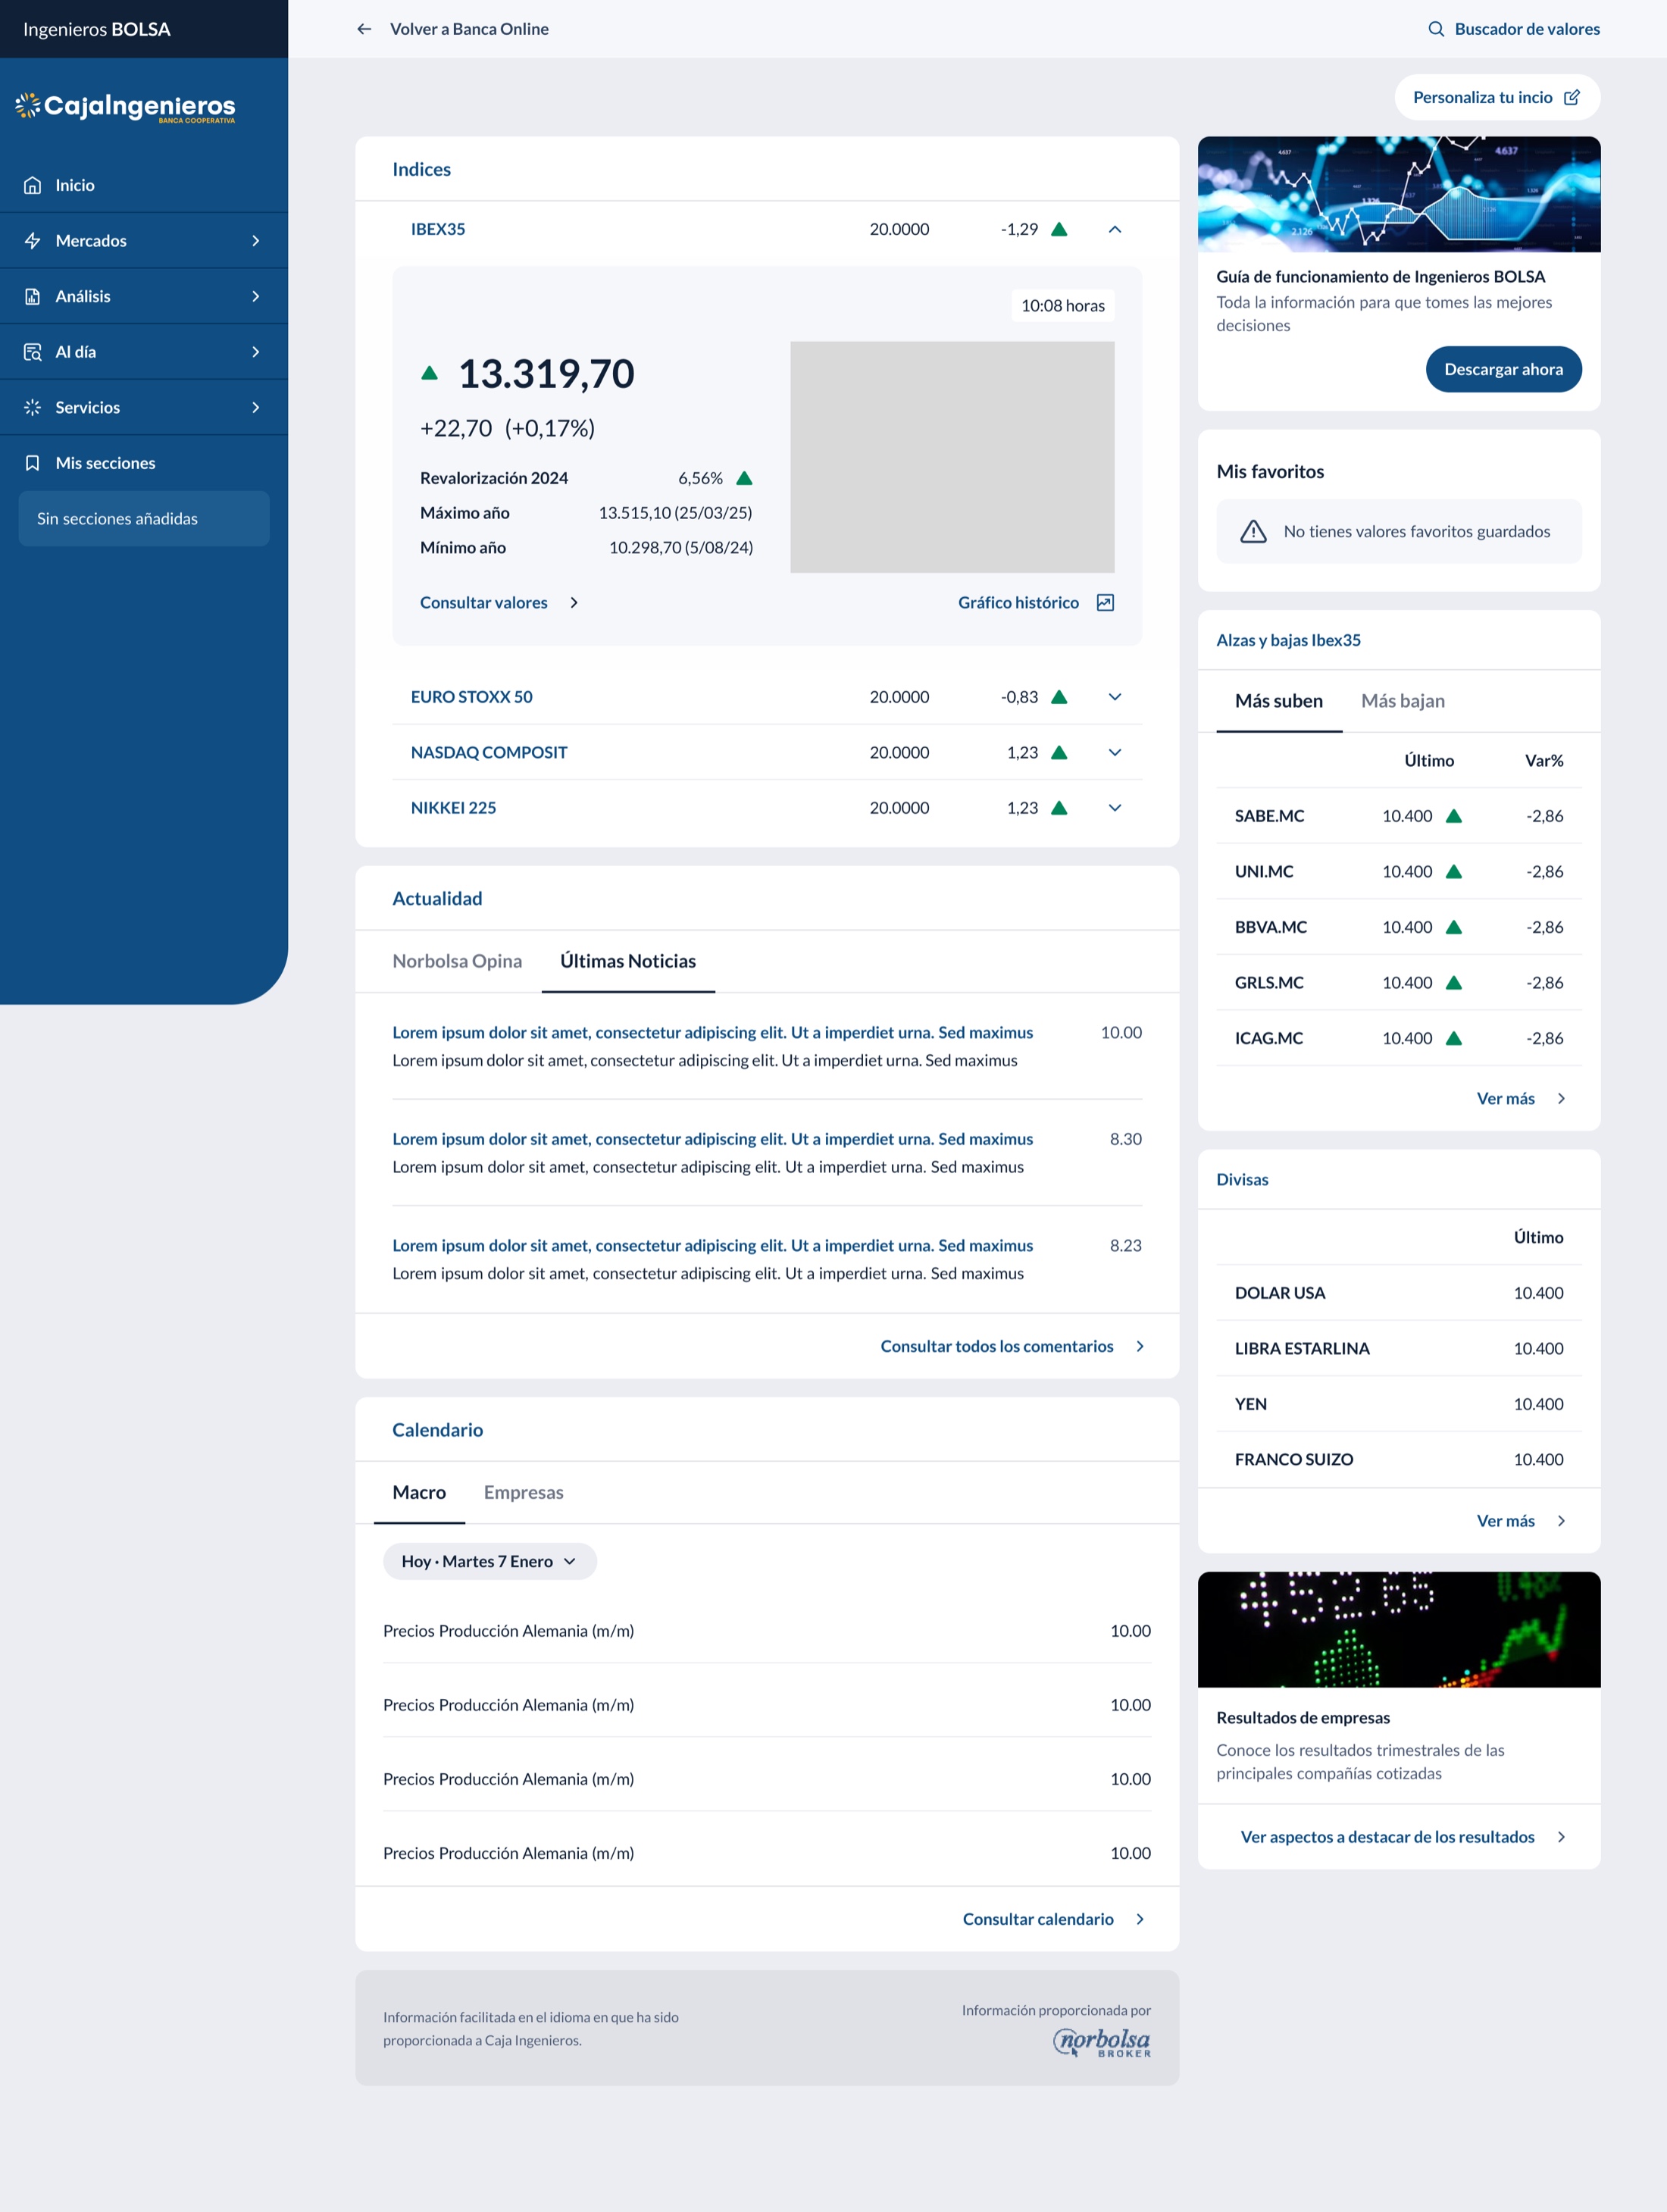Click the chart icon next to Gráfico histórico
This screenshot has width=1667, height=2212.
click(x=1105, y=602)
